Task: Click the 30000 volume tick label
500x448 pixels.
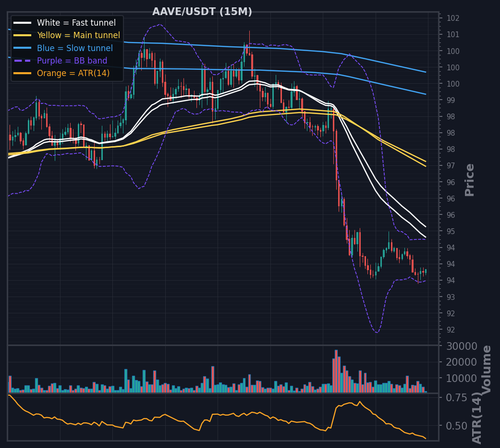Action: coord(462,346)
